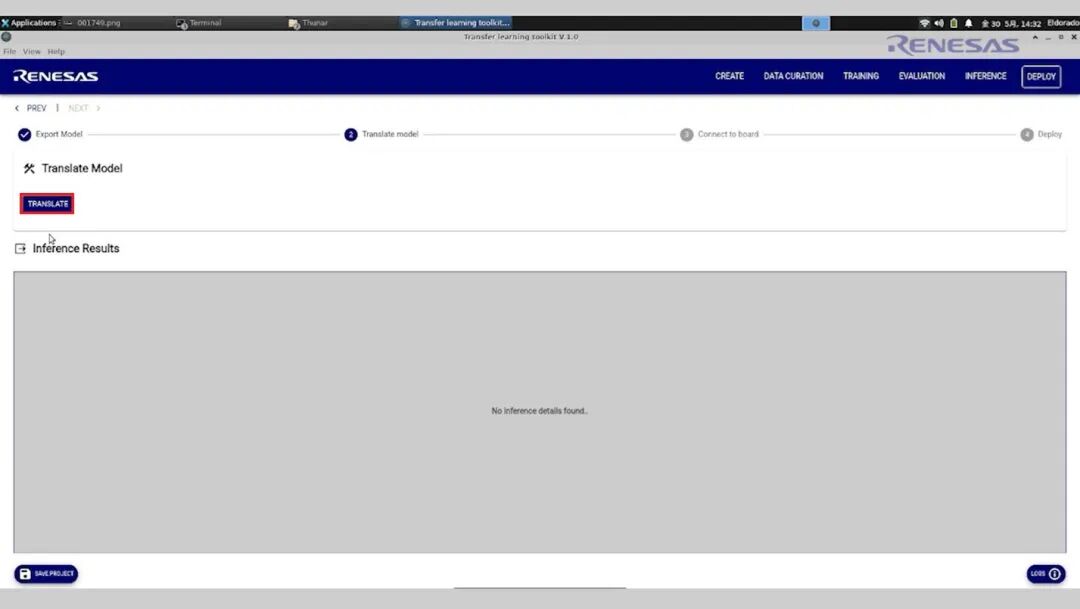
Task: Click the Wi-Fi network tray icon
Action: coord(924,23)
